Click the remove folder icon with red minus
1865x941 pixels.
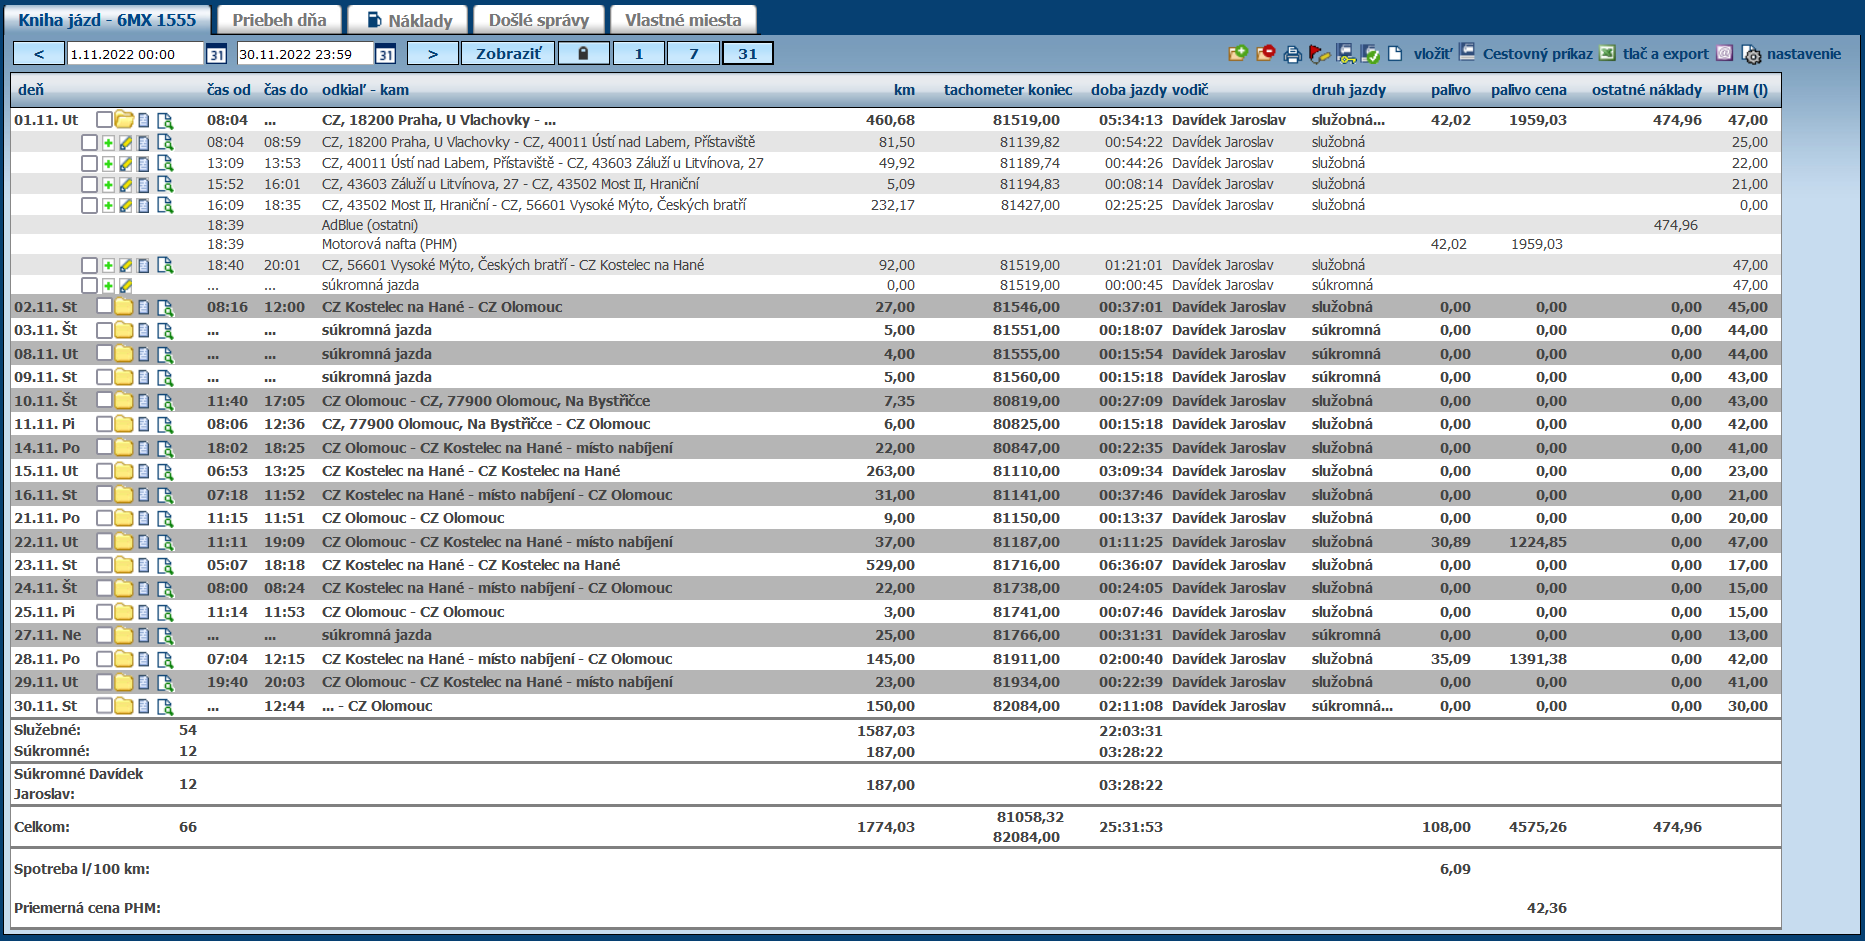[x=1265, y=54]
